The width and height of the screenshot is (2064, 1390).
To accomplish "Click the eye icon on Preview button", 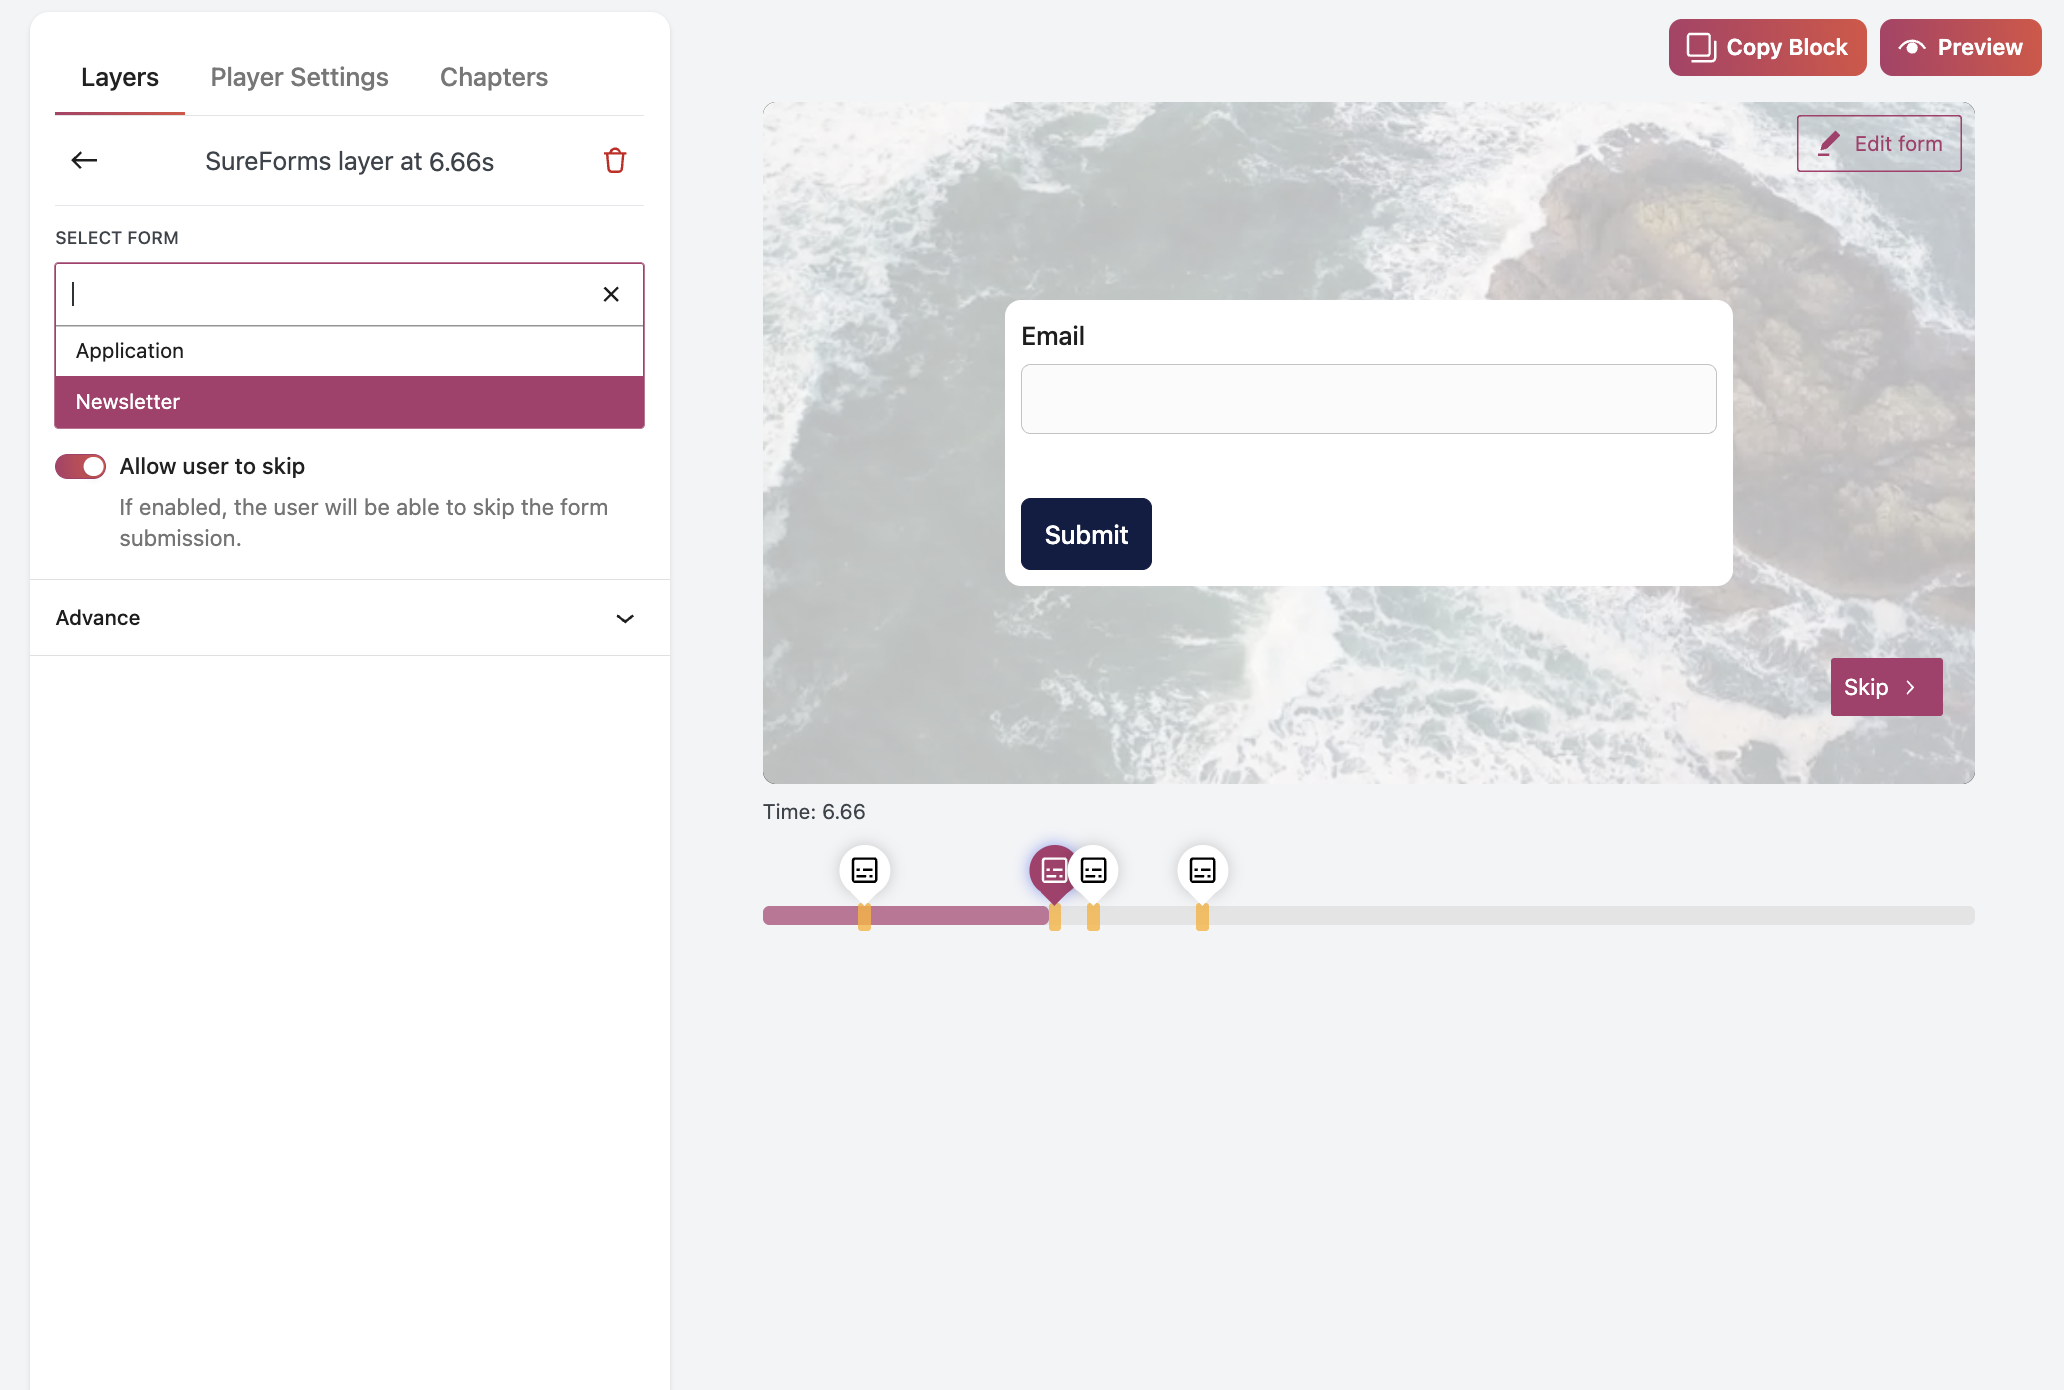I will (x=1913, y=47).
